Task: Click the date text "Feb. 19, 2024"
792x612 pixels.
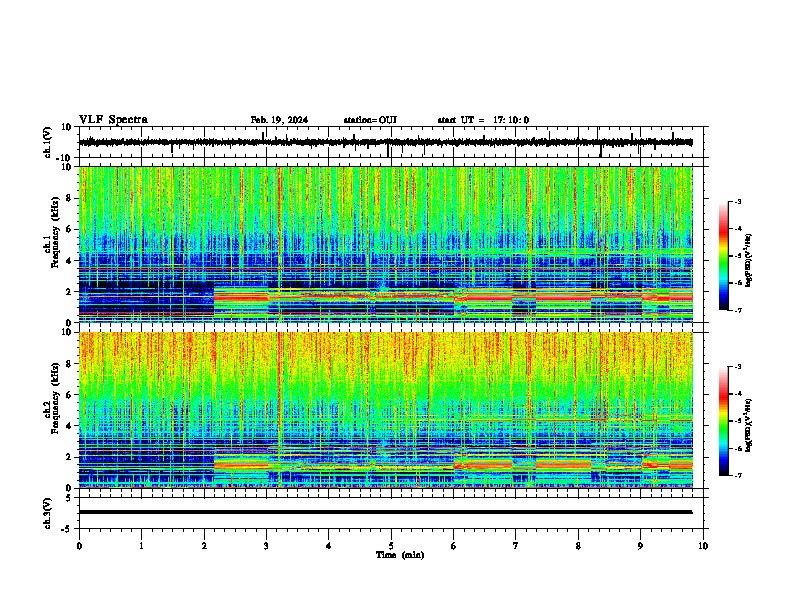Action: tap(279, 120)
